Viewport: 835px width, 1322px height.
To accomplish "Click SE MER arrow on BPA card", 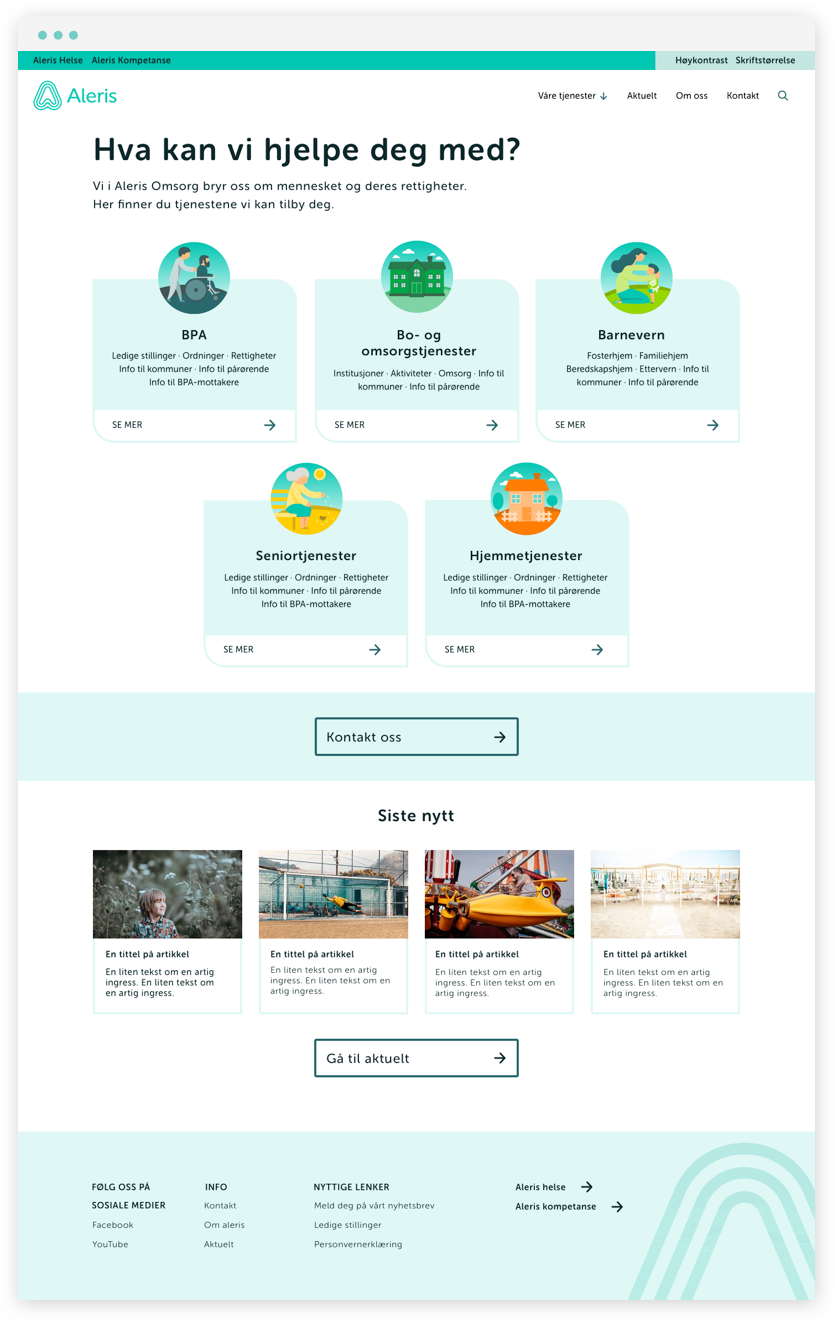I will tap(270, 425).
